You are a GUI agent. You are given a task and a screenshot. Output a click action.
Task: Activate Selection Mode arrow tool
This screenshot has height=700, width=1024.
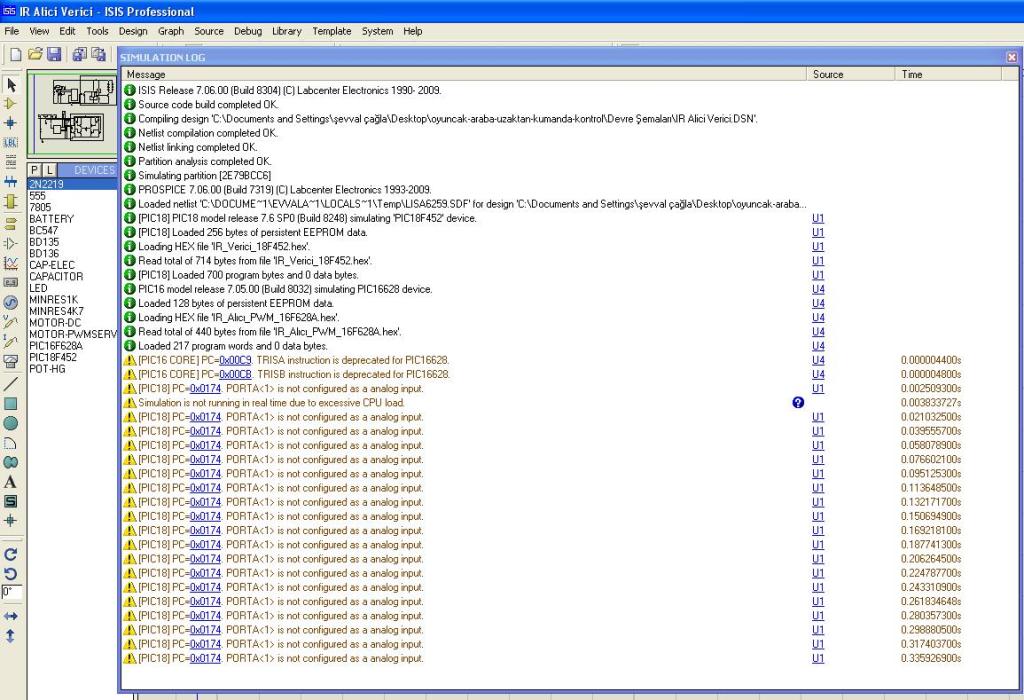11,84
